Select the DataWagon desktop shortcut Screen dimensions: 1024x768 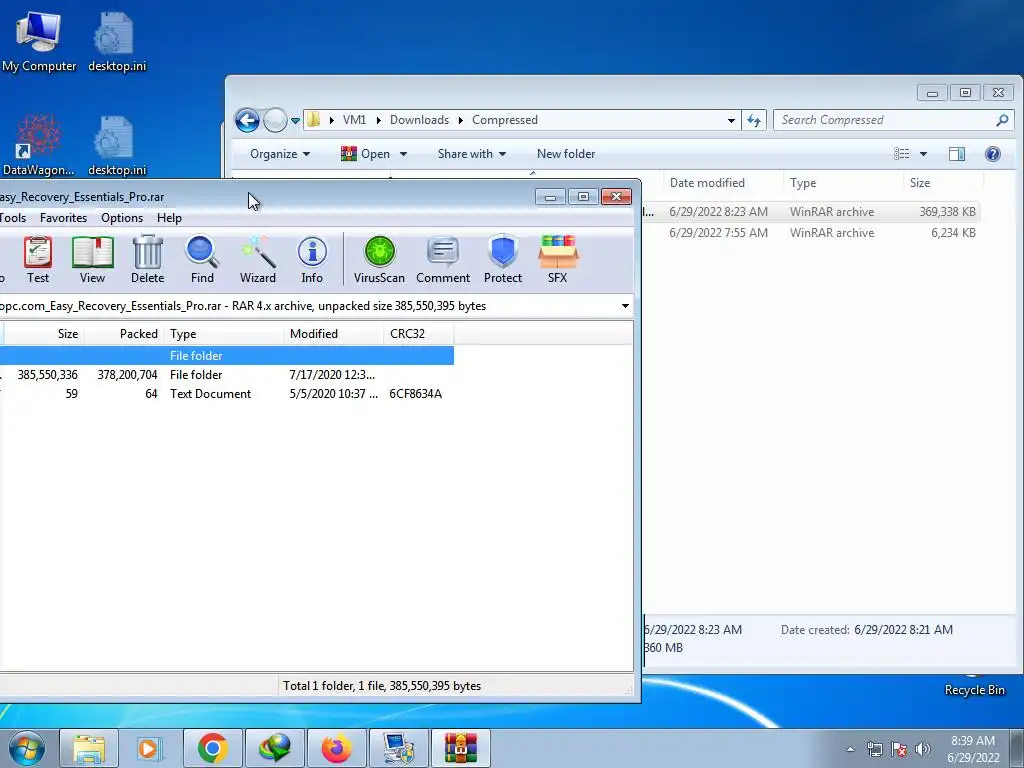[39, 145]
